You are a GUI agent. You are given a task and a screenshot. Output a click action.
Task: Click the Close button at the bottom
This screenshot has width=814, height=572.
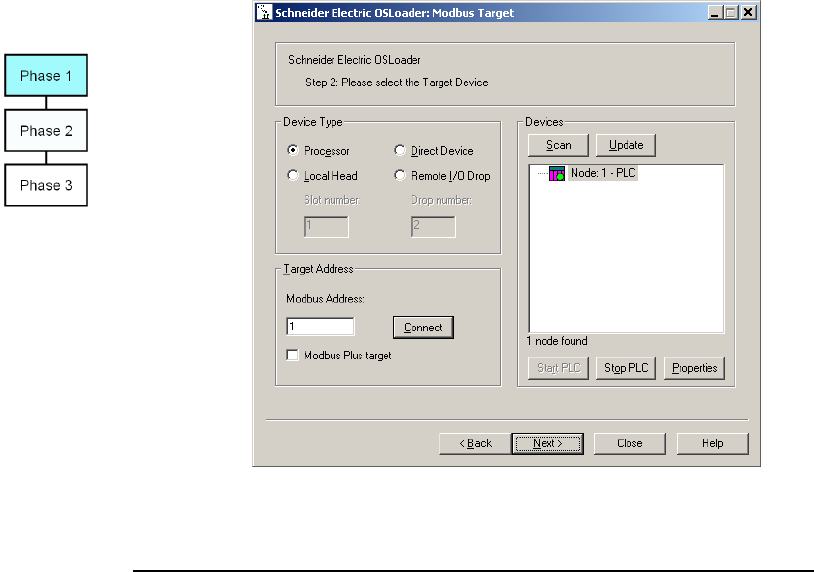click(x=630, y=444)
